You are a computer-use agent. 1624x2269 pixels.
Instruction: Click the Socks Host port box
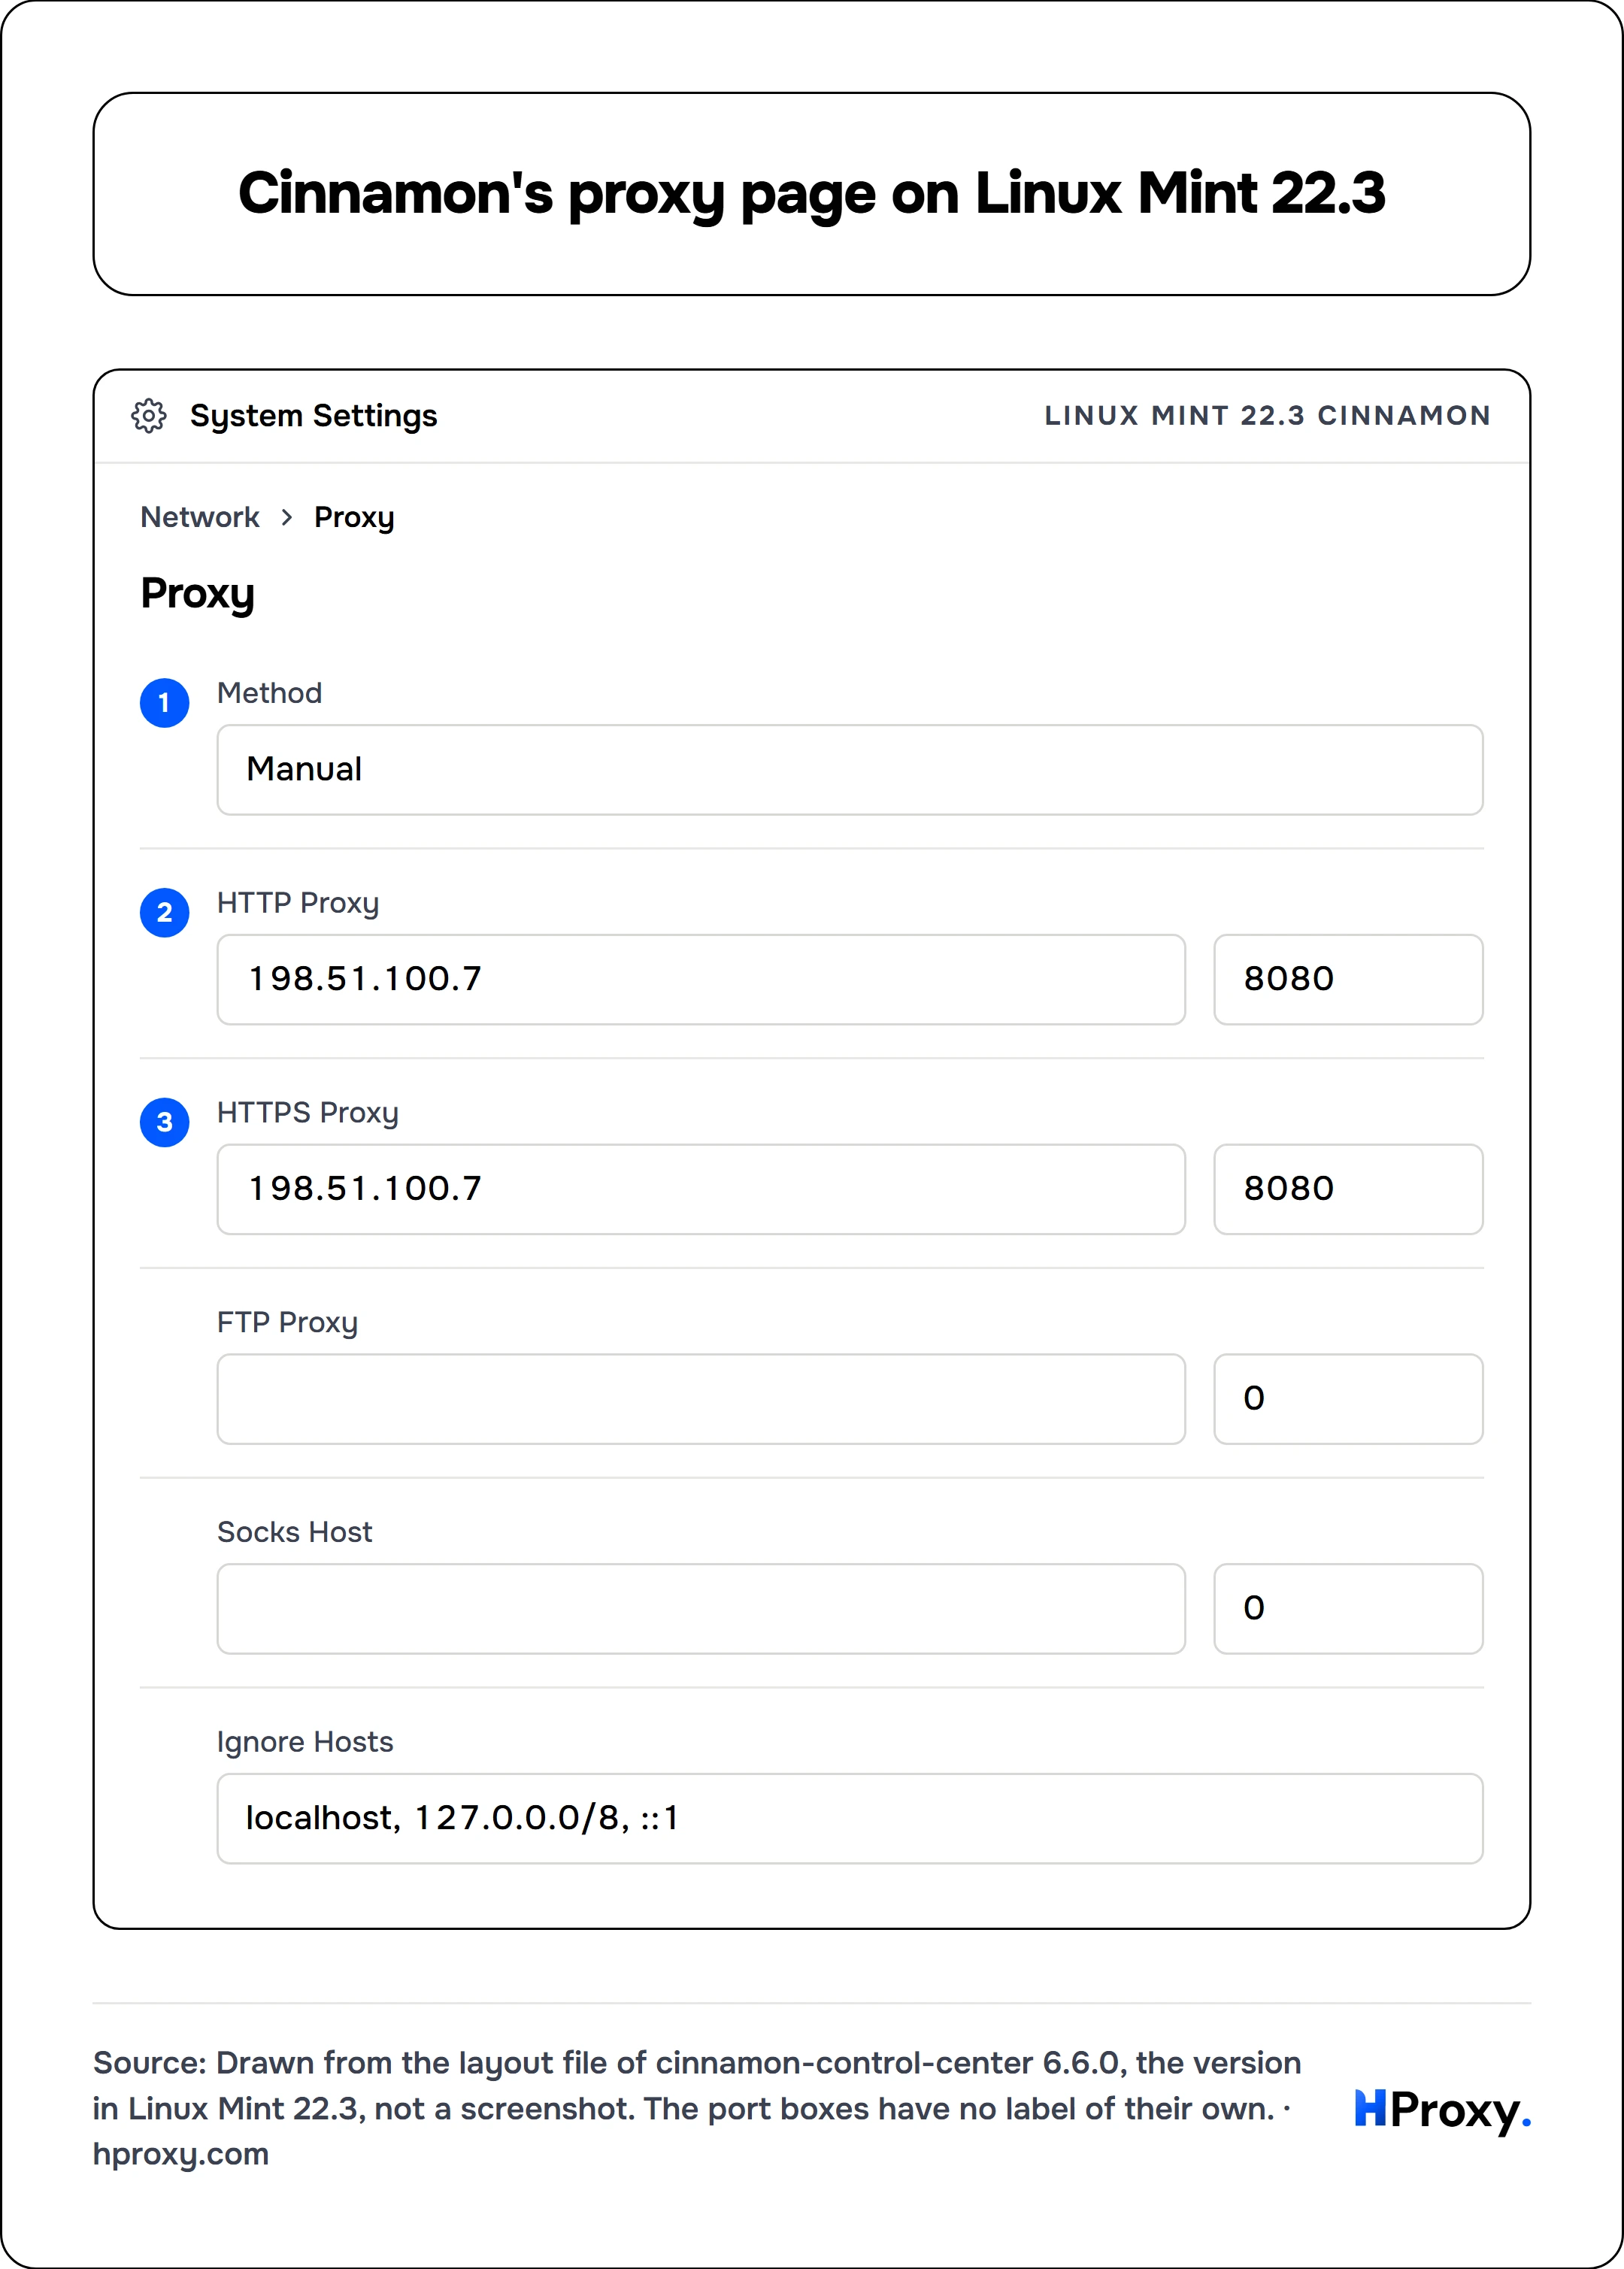(x=1348, y=1609)
